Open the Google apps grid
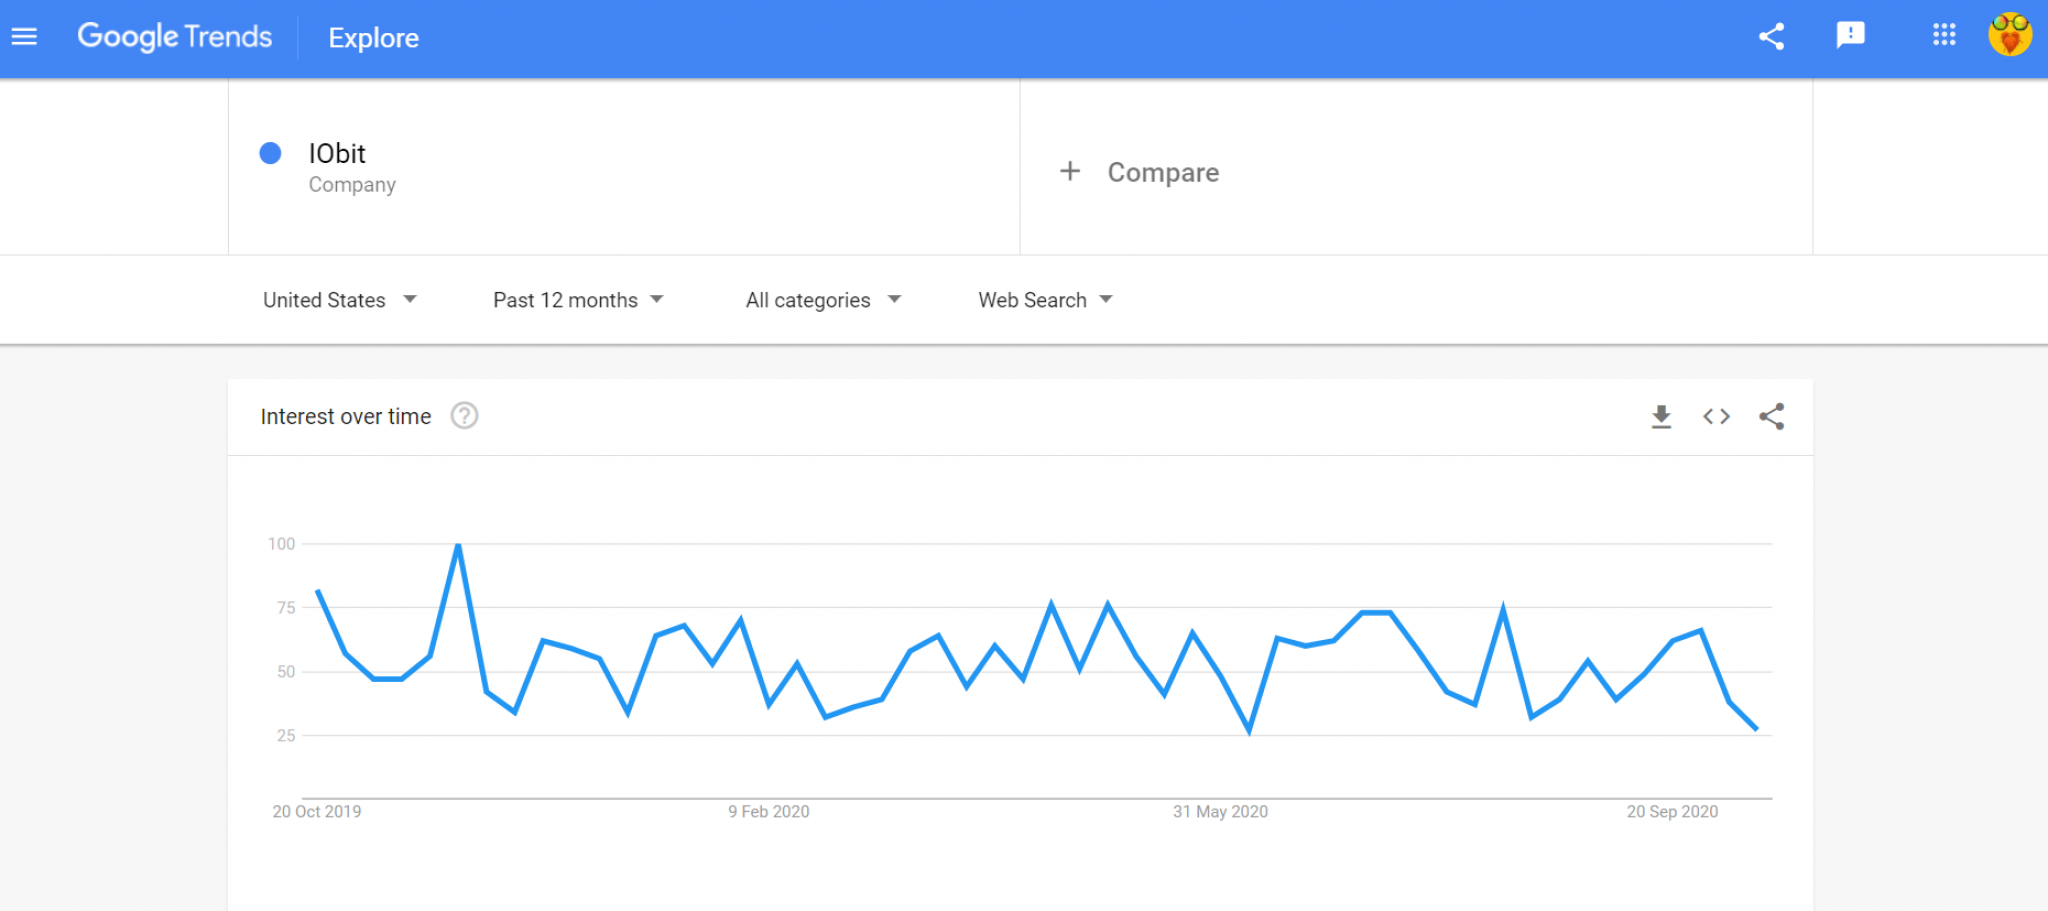 (1943, 35)
